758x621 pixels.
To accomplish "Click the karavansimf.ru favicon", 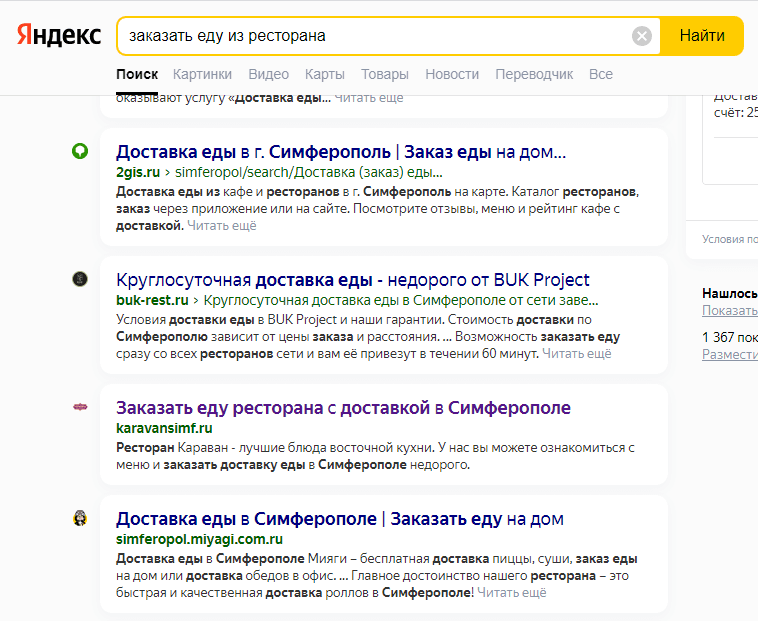I will (80, 407).
